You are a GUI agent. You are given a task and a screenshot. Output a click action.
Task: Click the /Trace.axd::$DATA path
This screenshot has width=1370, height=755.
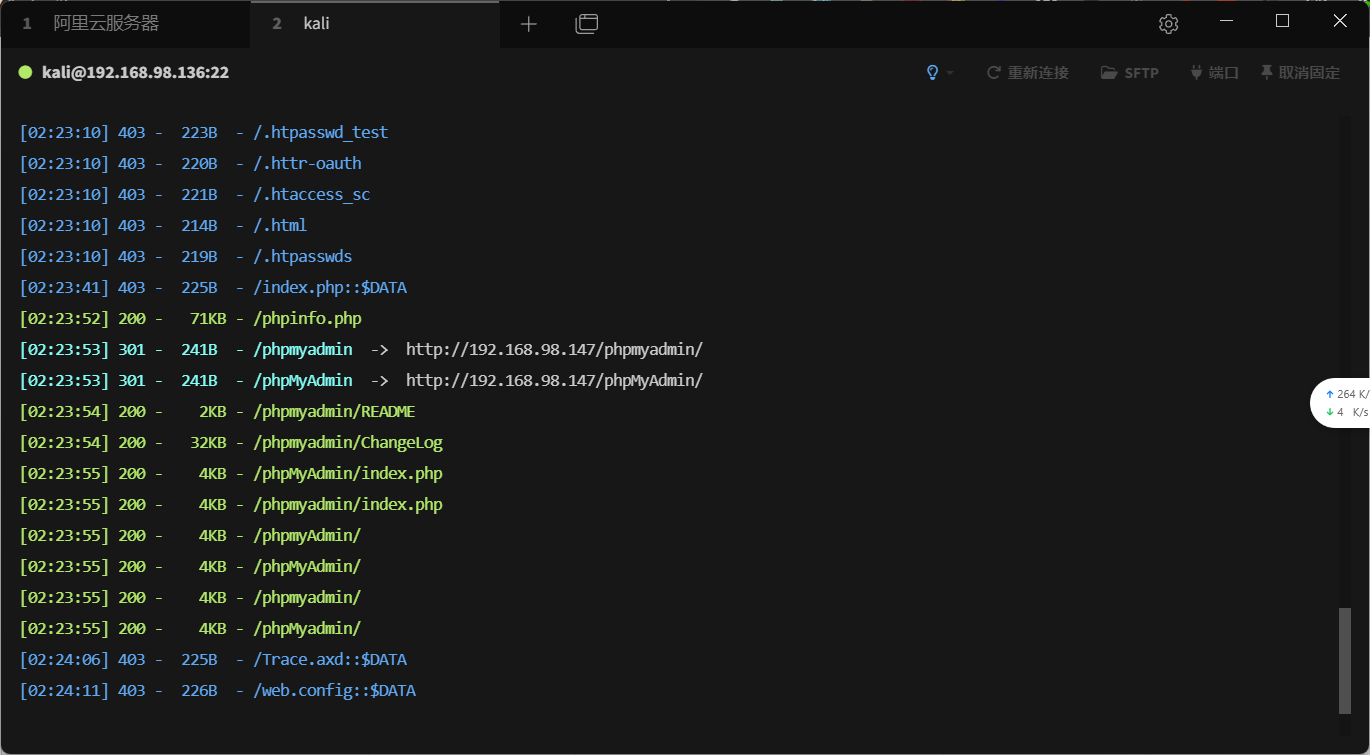point(330,660)
